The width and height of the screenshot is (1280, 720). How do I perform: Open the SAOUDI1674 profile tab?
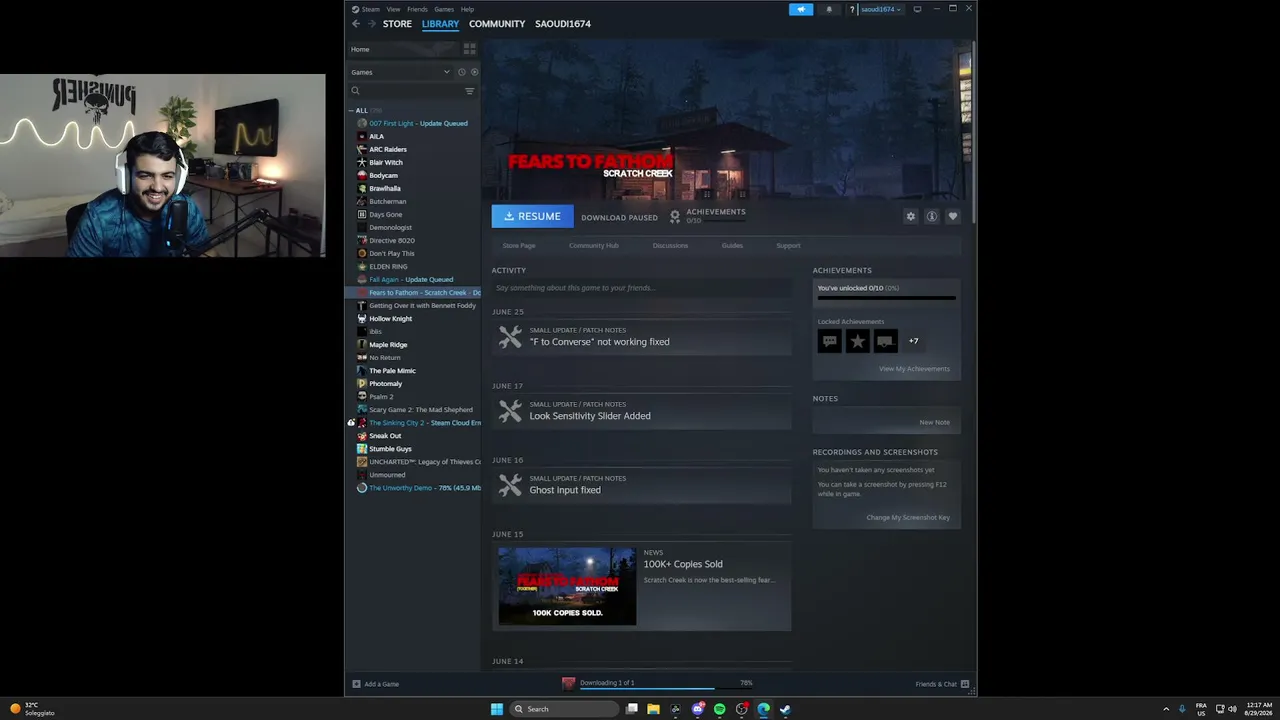pyautogui.click(x=563, y=24)
